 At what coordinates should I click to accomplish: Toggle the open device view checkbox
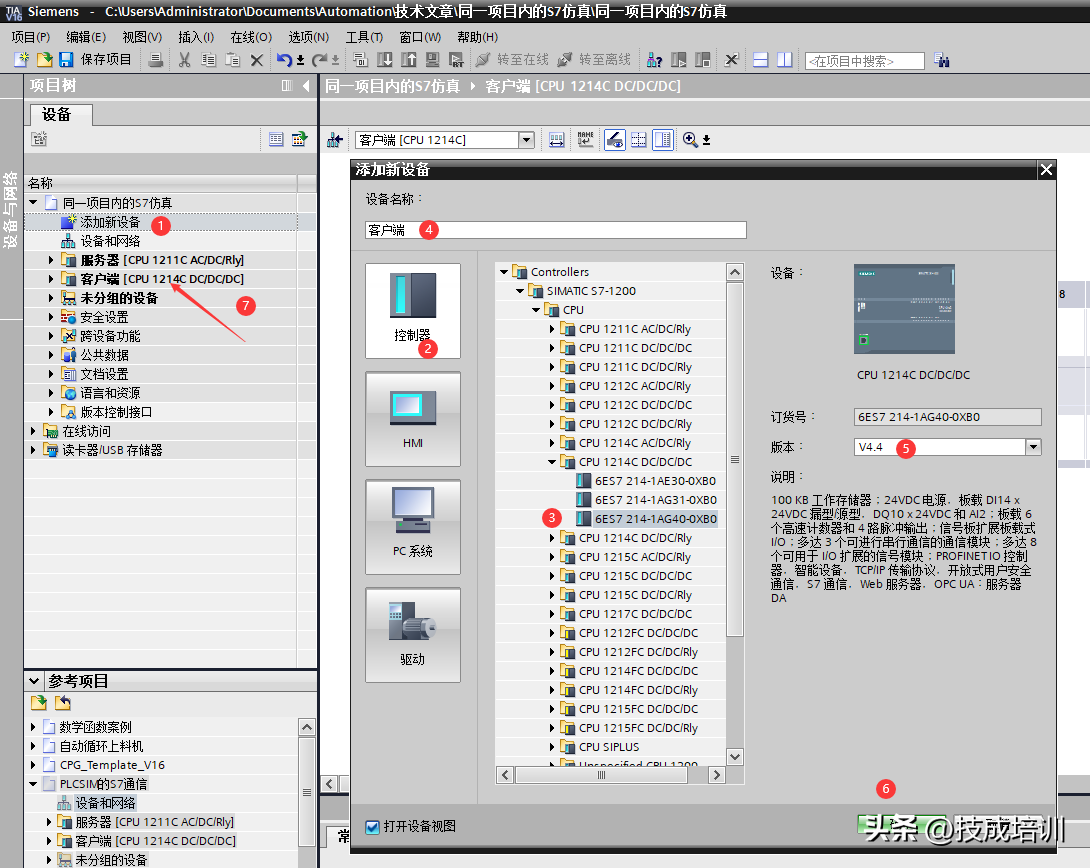pyautogui.click(x=373, y=827)
